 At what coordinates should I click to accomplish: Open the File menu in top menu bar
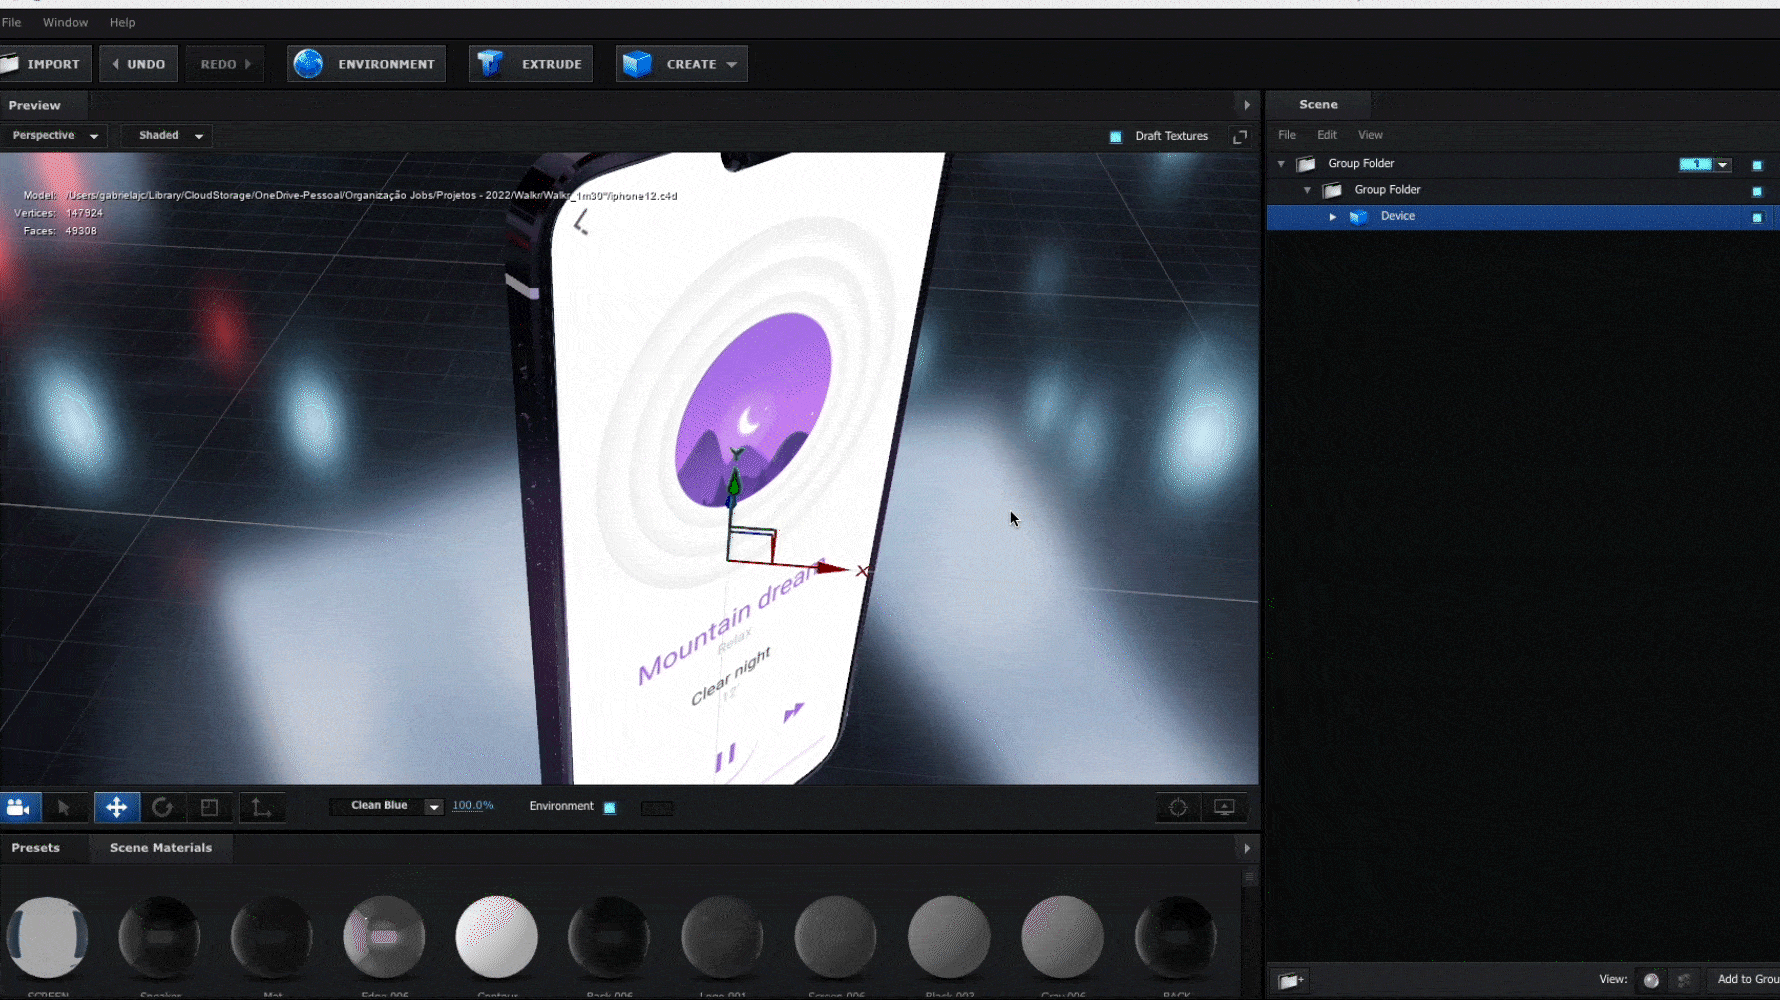[11, 22]
